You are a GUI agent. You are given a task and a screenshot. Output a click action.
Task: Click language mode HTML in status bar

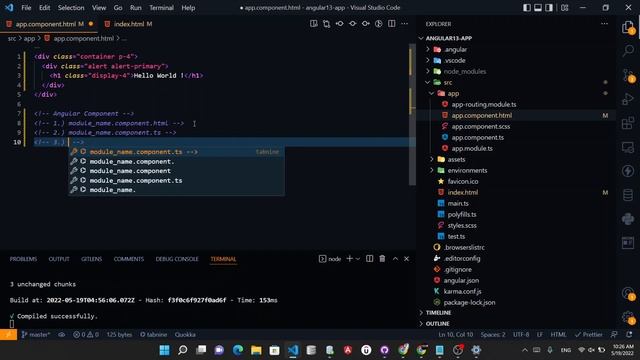pos(558,335)
